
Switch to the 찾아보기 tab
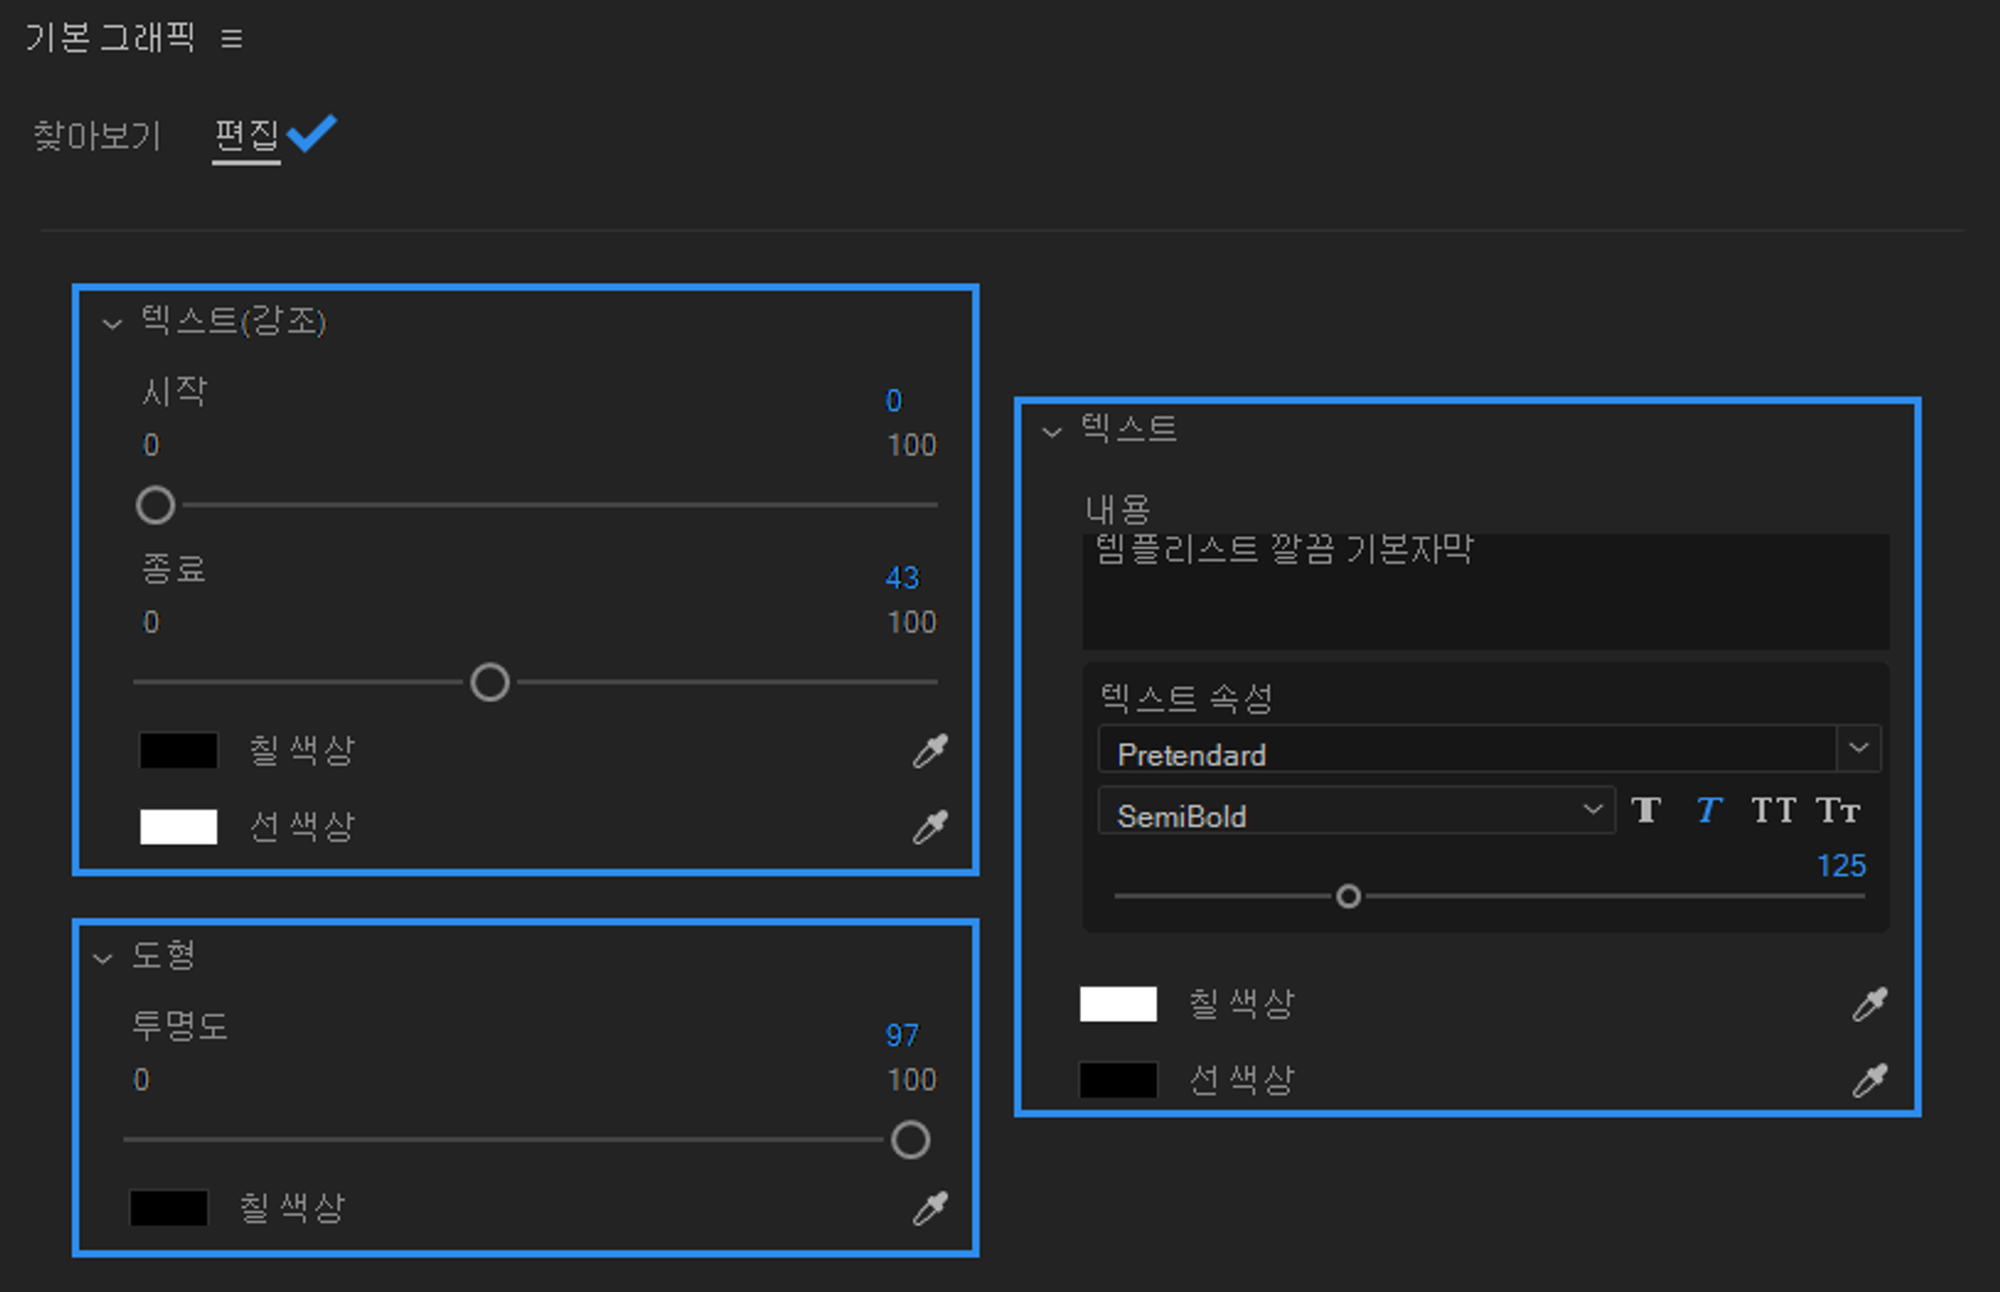(x=97, y=135)
